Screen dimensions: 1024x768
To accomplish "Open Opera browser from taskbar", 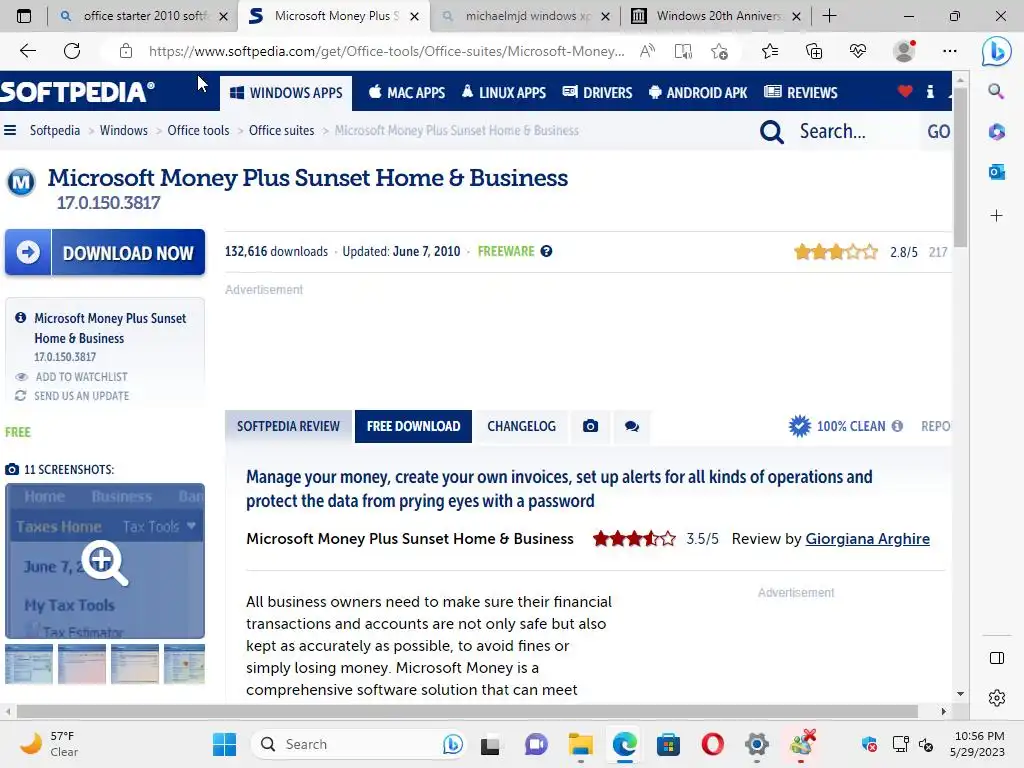I will click(x=712, y=744).
